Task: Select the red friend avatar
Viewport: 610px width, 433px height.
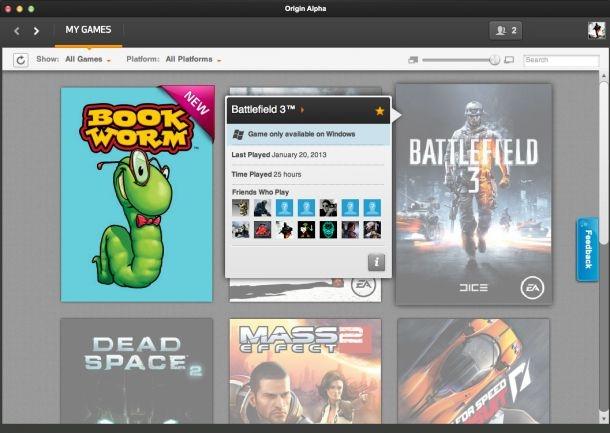Action: tap(263, 230)
